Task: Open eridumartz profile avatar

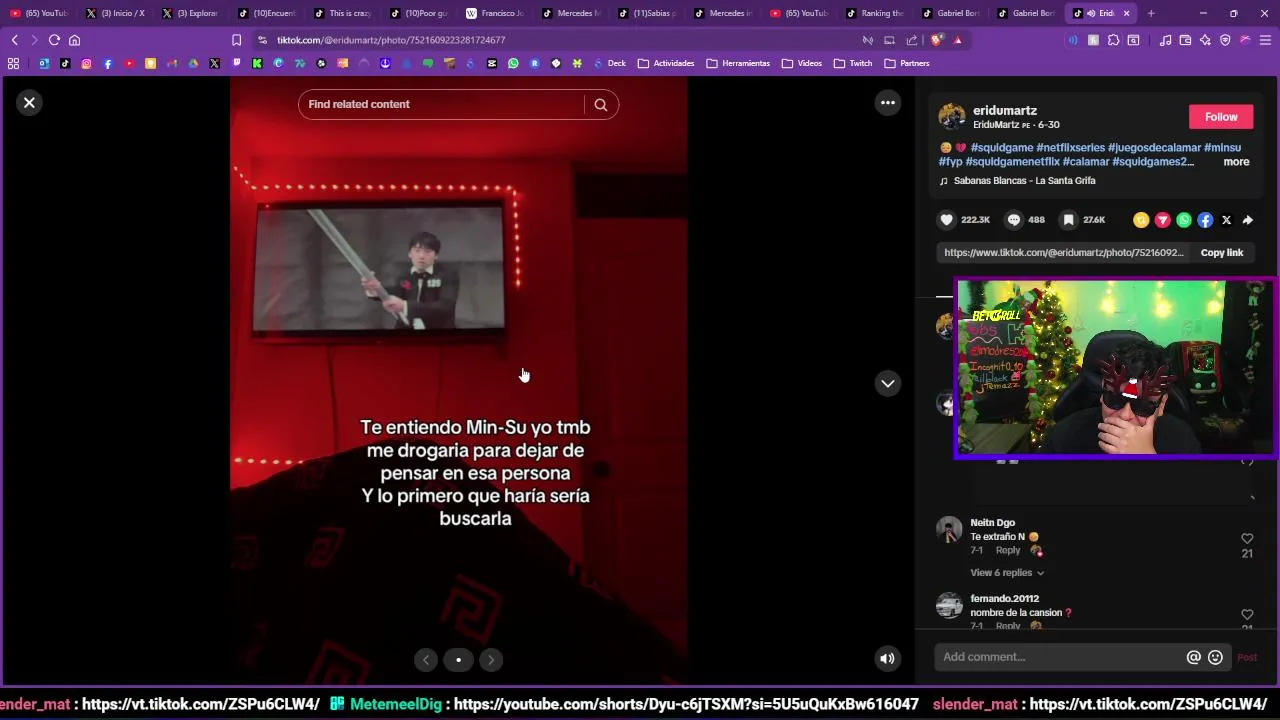Action: point(952,116)
